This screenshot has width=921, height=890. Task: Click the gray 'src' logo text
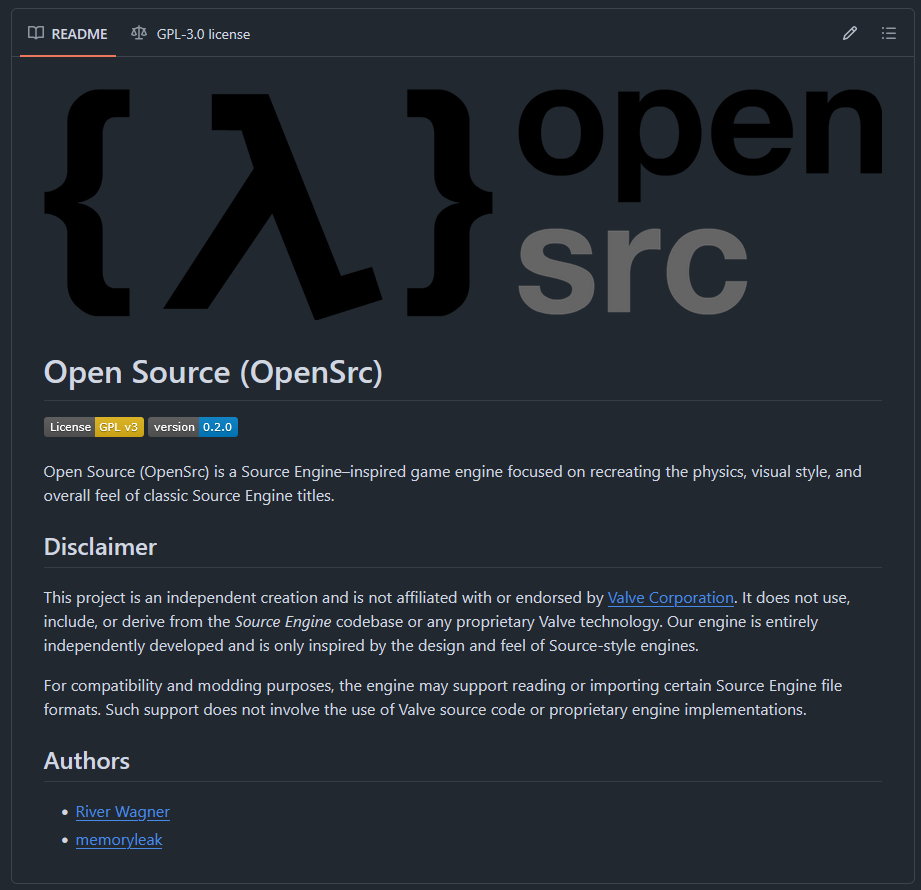[633, 270]
